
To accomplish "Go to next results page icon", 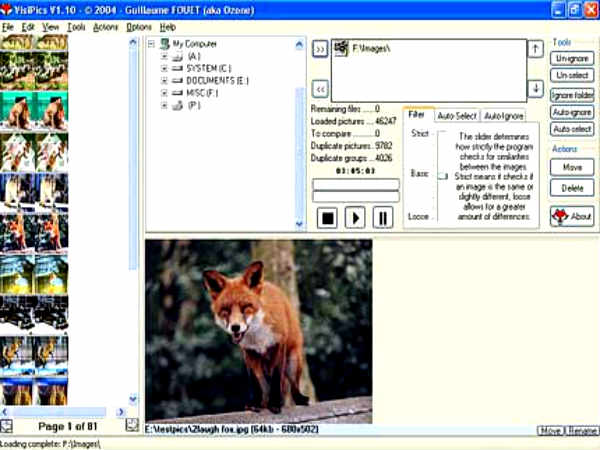I will tap(131, 425).
